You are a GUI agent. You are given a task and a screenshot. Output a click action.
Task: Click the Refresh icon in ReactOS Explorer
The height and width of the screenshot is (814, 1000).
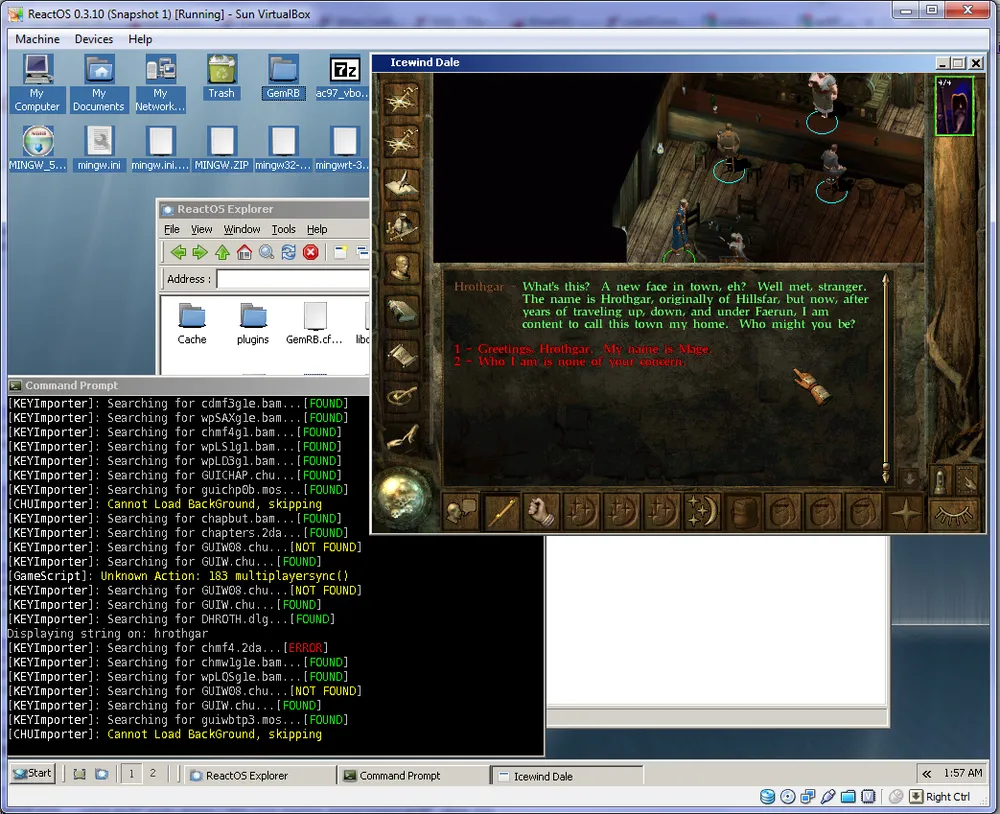point(288,253)
